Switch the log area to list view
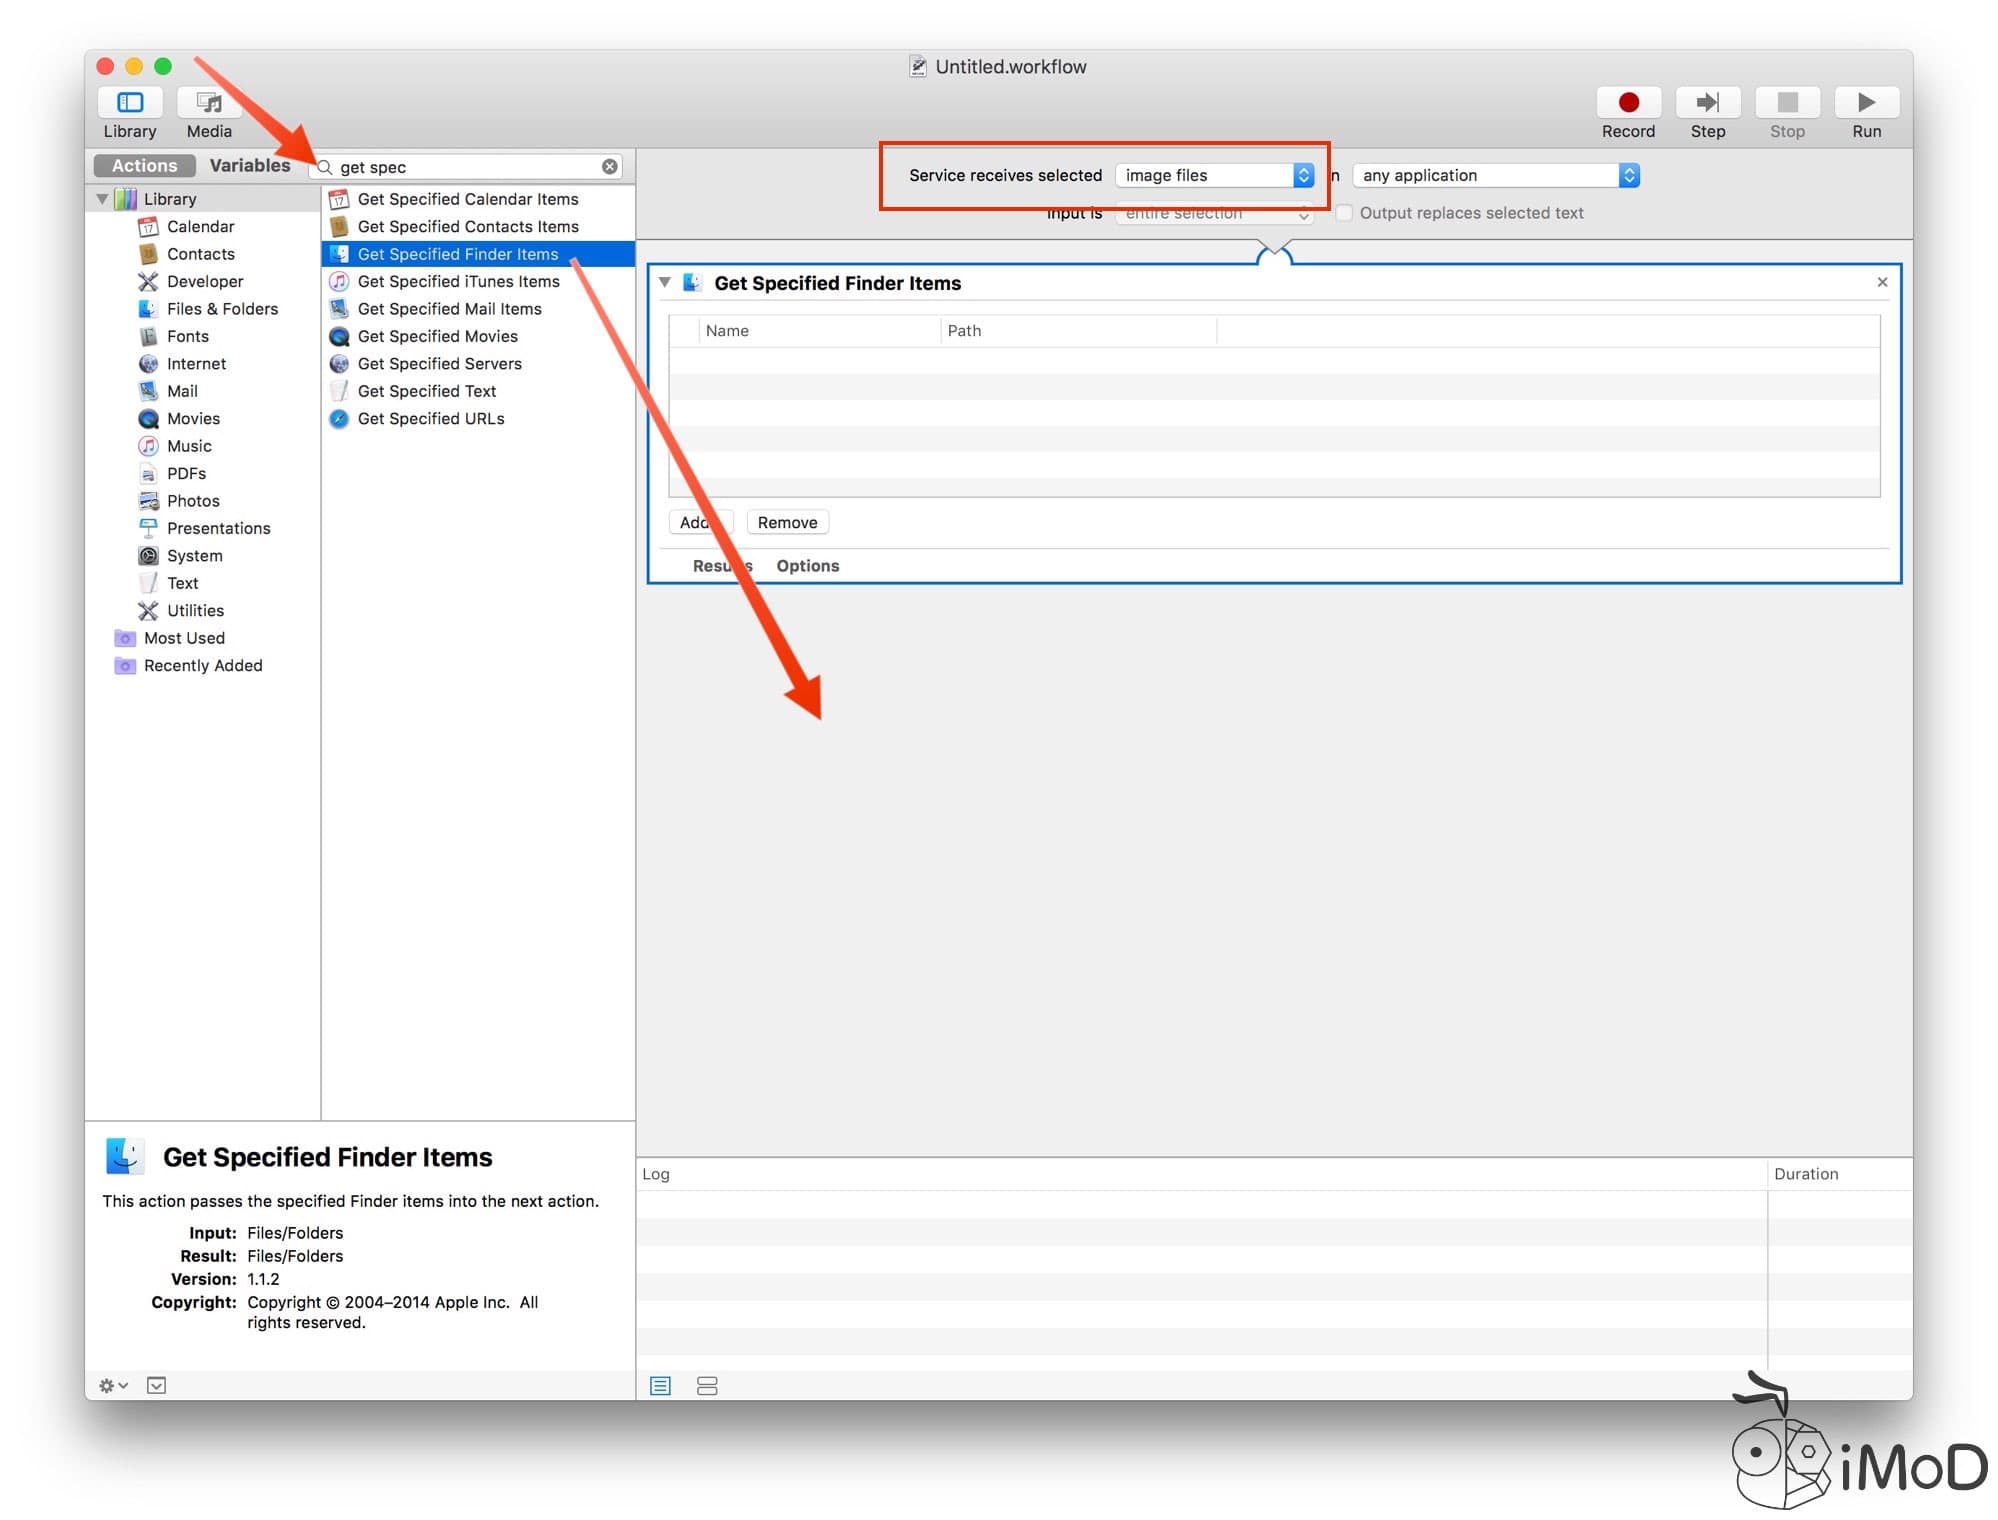This screenshot has width=1998, height=1520. point(659,1386)
